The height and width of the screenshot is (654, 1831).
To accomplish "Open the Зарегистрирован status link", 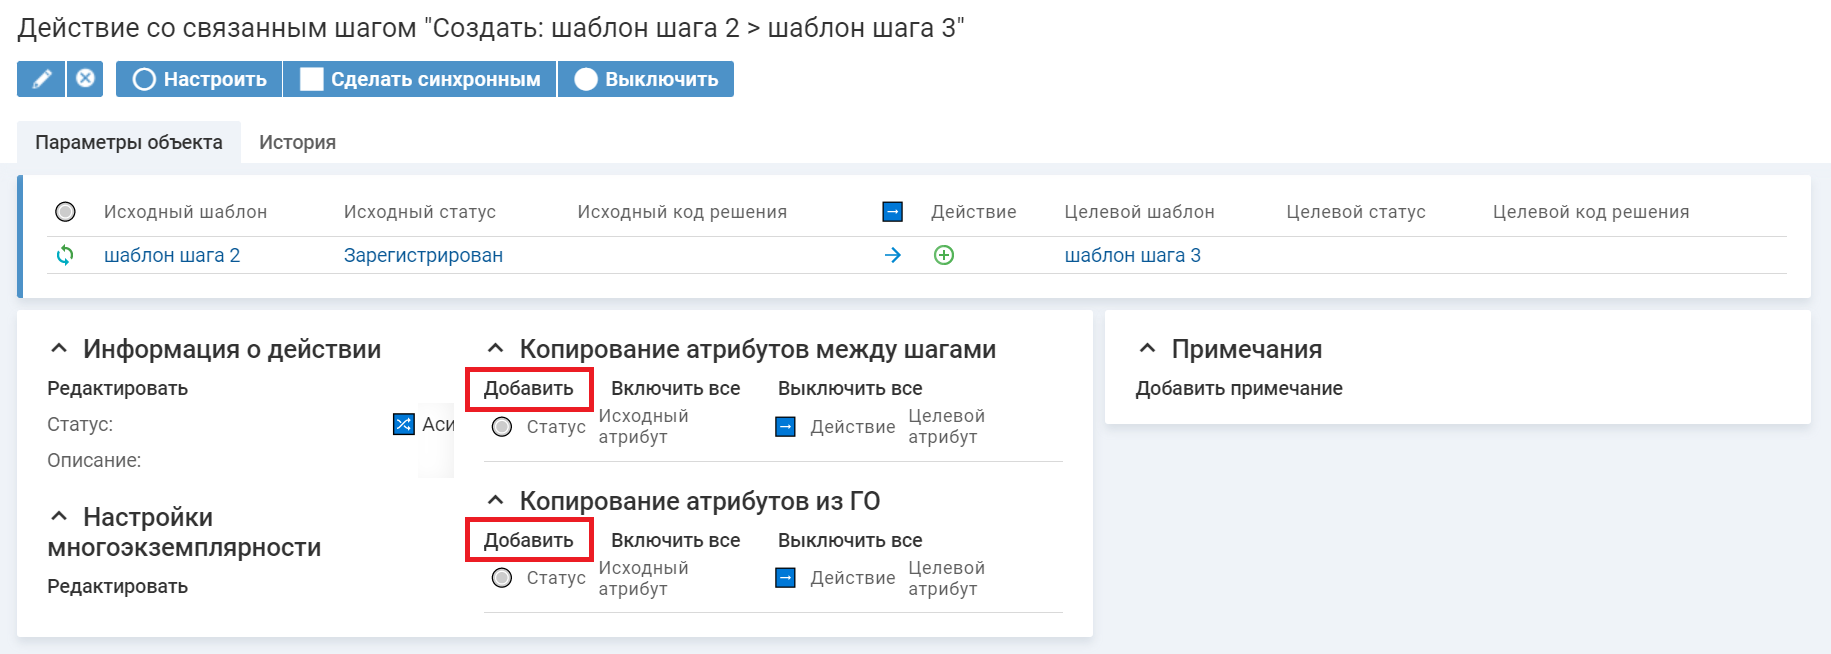I will coord(423,255).
